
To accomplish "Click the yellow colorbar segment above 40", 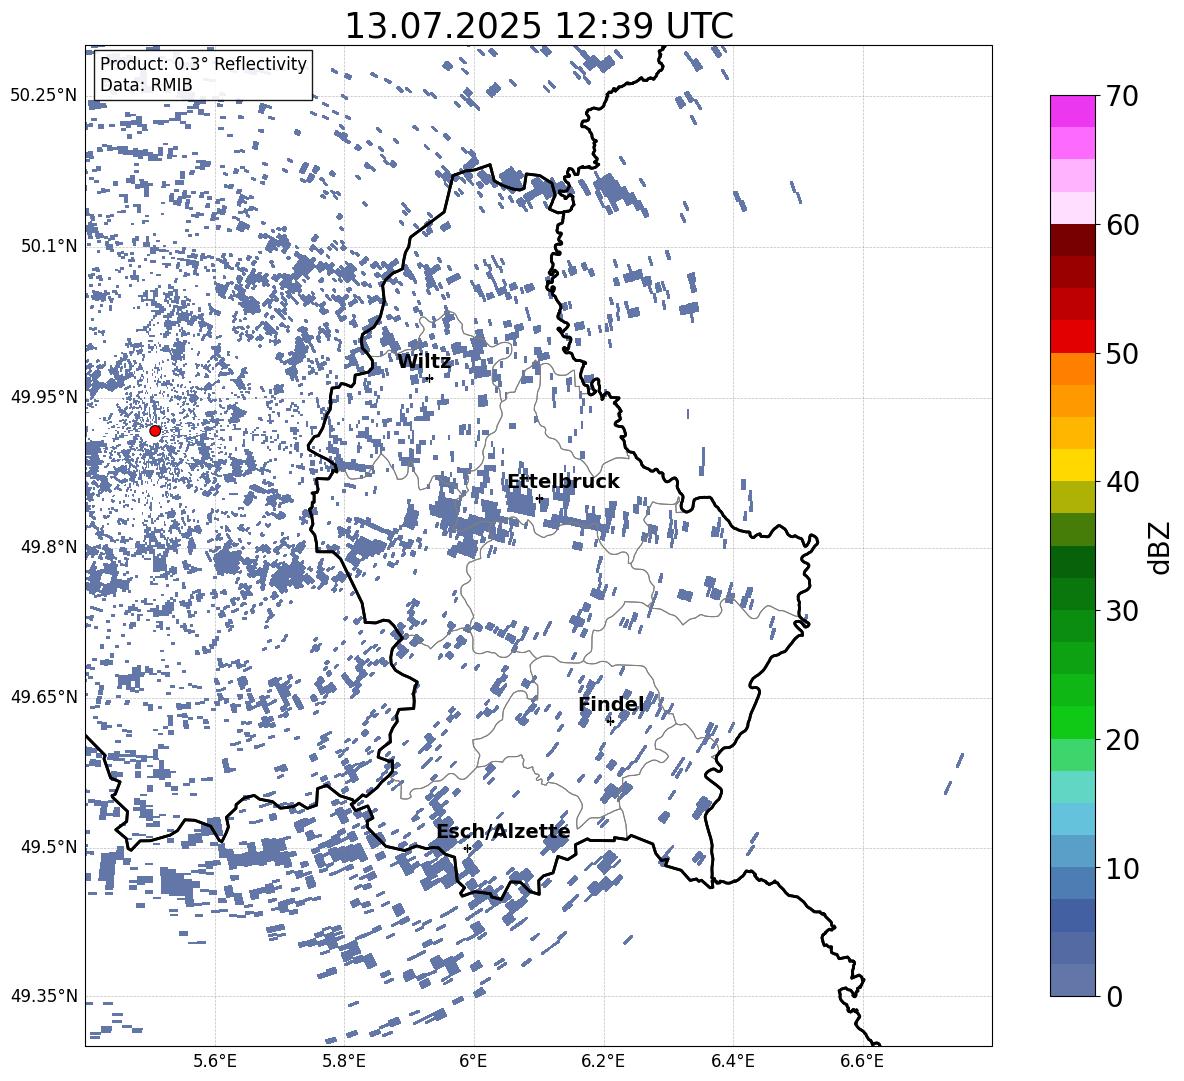I will pos(1072,465).
